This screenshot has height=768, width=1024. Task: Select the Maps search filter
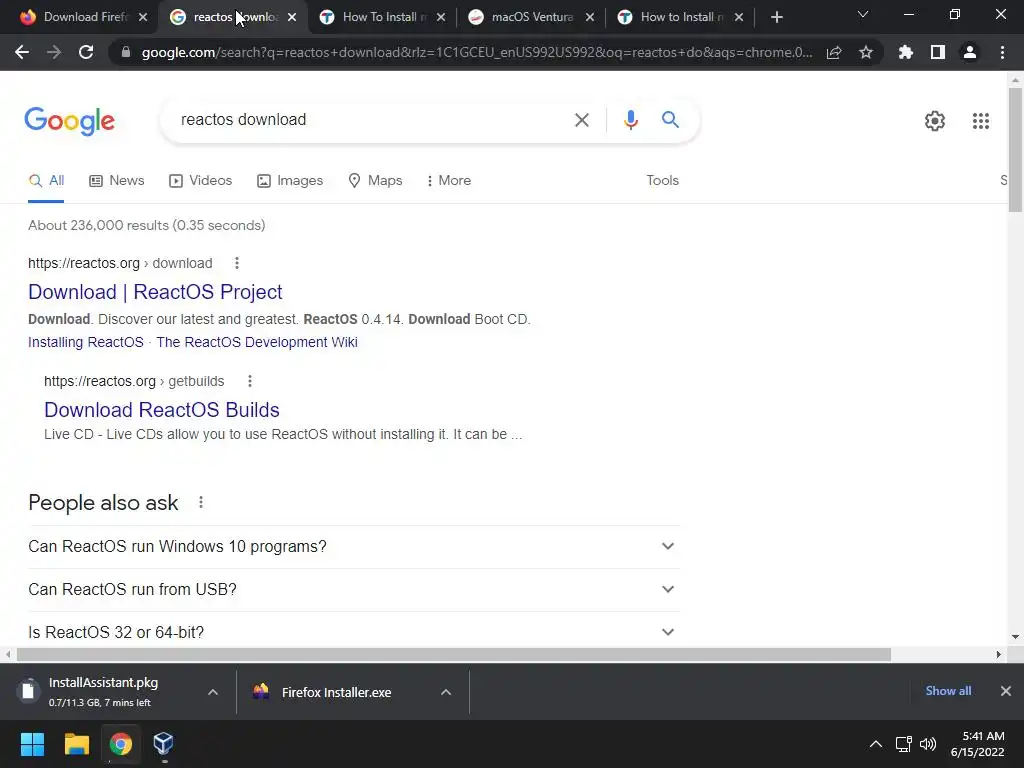tap(376, 181)
